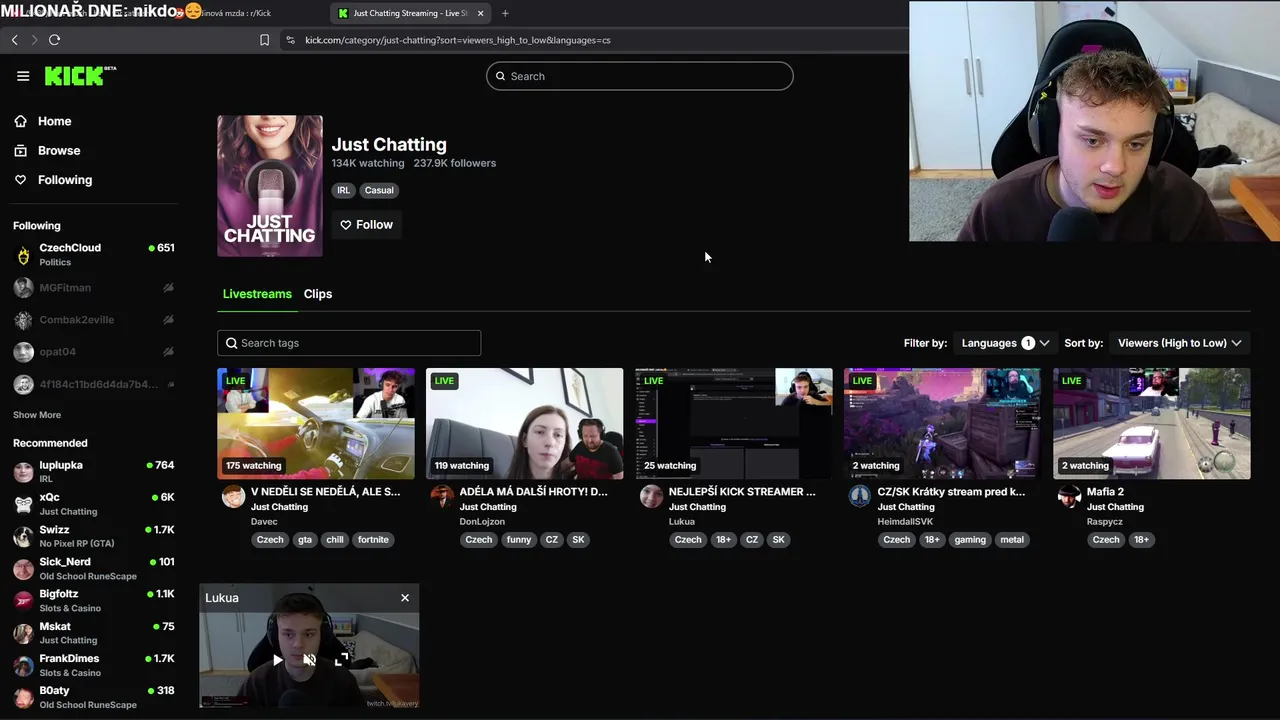1280x720 pixels.
Task: Open Davec stream thumbnail with 175 watching
Action: [x=316, y=424]
